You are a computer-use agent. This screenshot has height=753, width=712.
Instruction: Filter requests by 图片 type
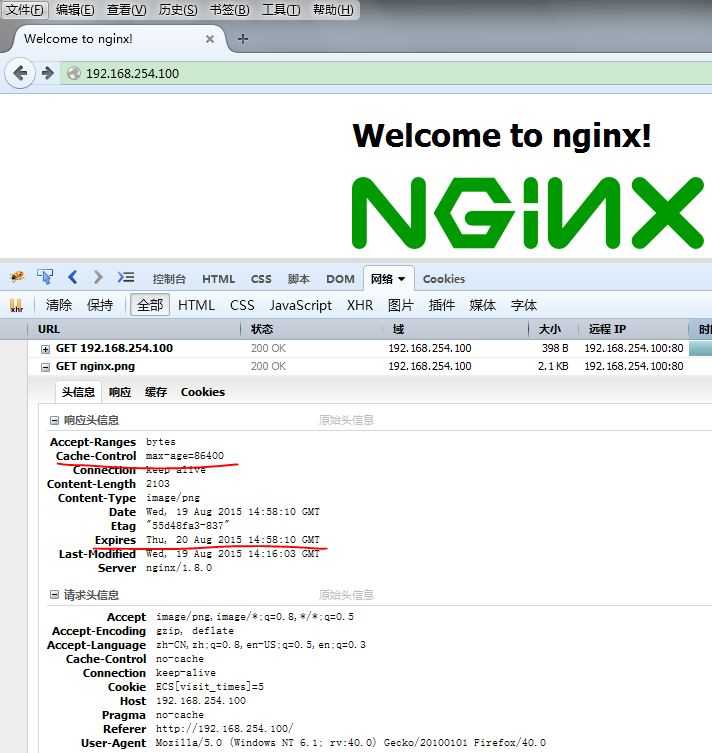(x=400, y=305)
